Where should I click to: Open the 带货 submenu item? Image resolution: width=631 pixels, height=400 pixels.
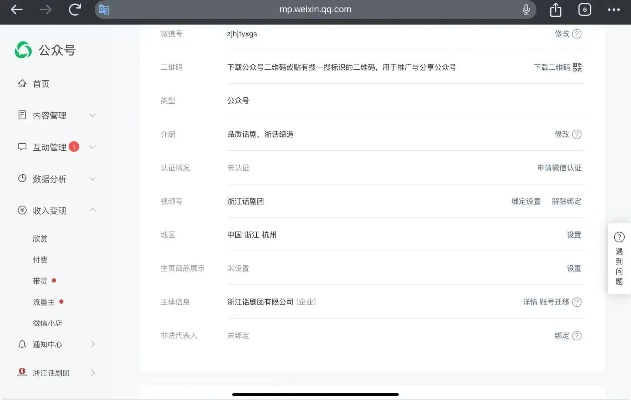pyautogui.click(x=40, y=280)
